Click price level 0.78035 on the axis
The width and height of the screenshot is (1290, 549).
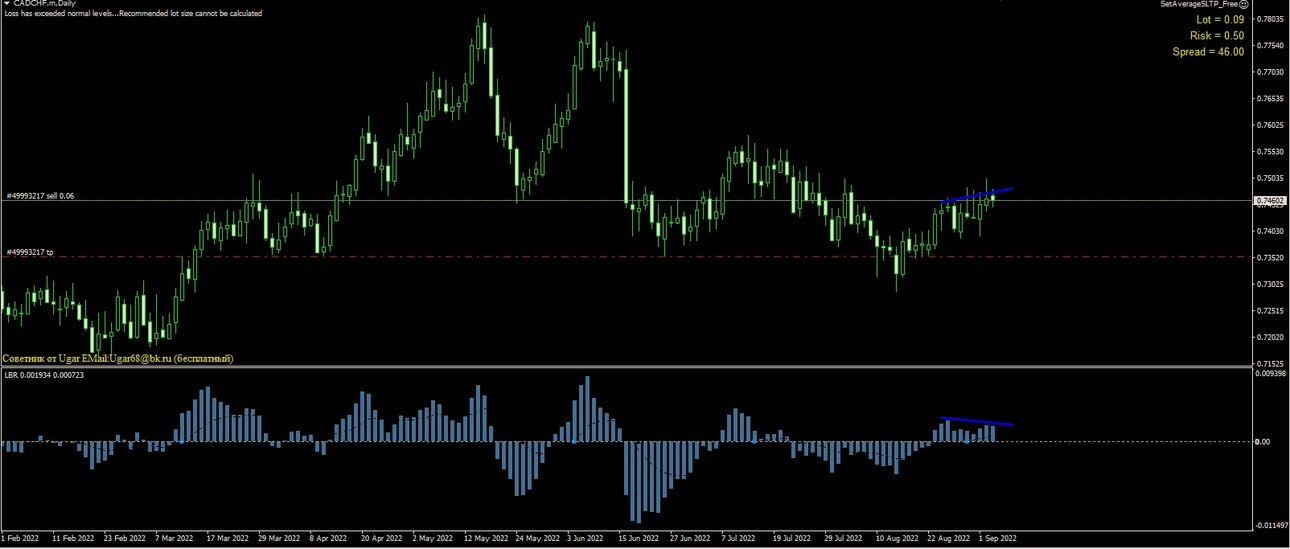tap(1271, 19)
